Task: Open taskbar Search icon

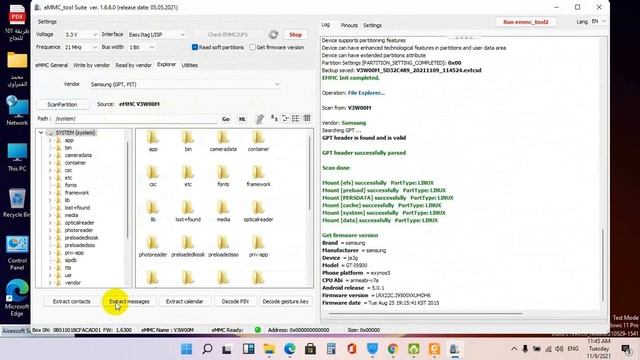Action: pyautogui.click(x=207, y=349)
